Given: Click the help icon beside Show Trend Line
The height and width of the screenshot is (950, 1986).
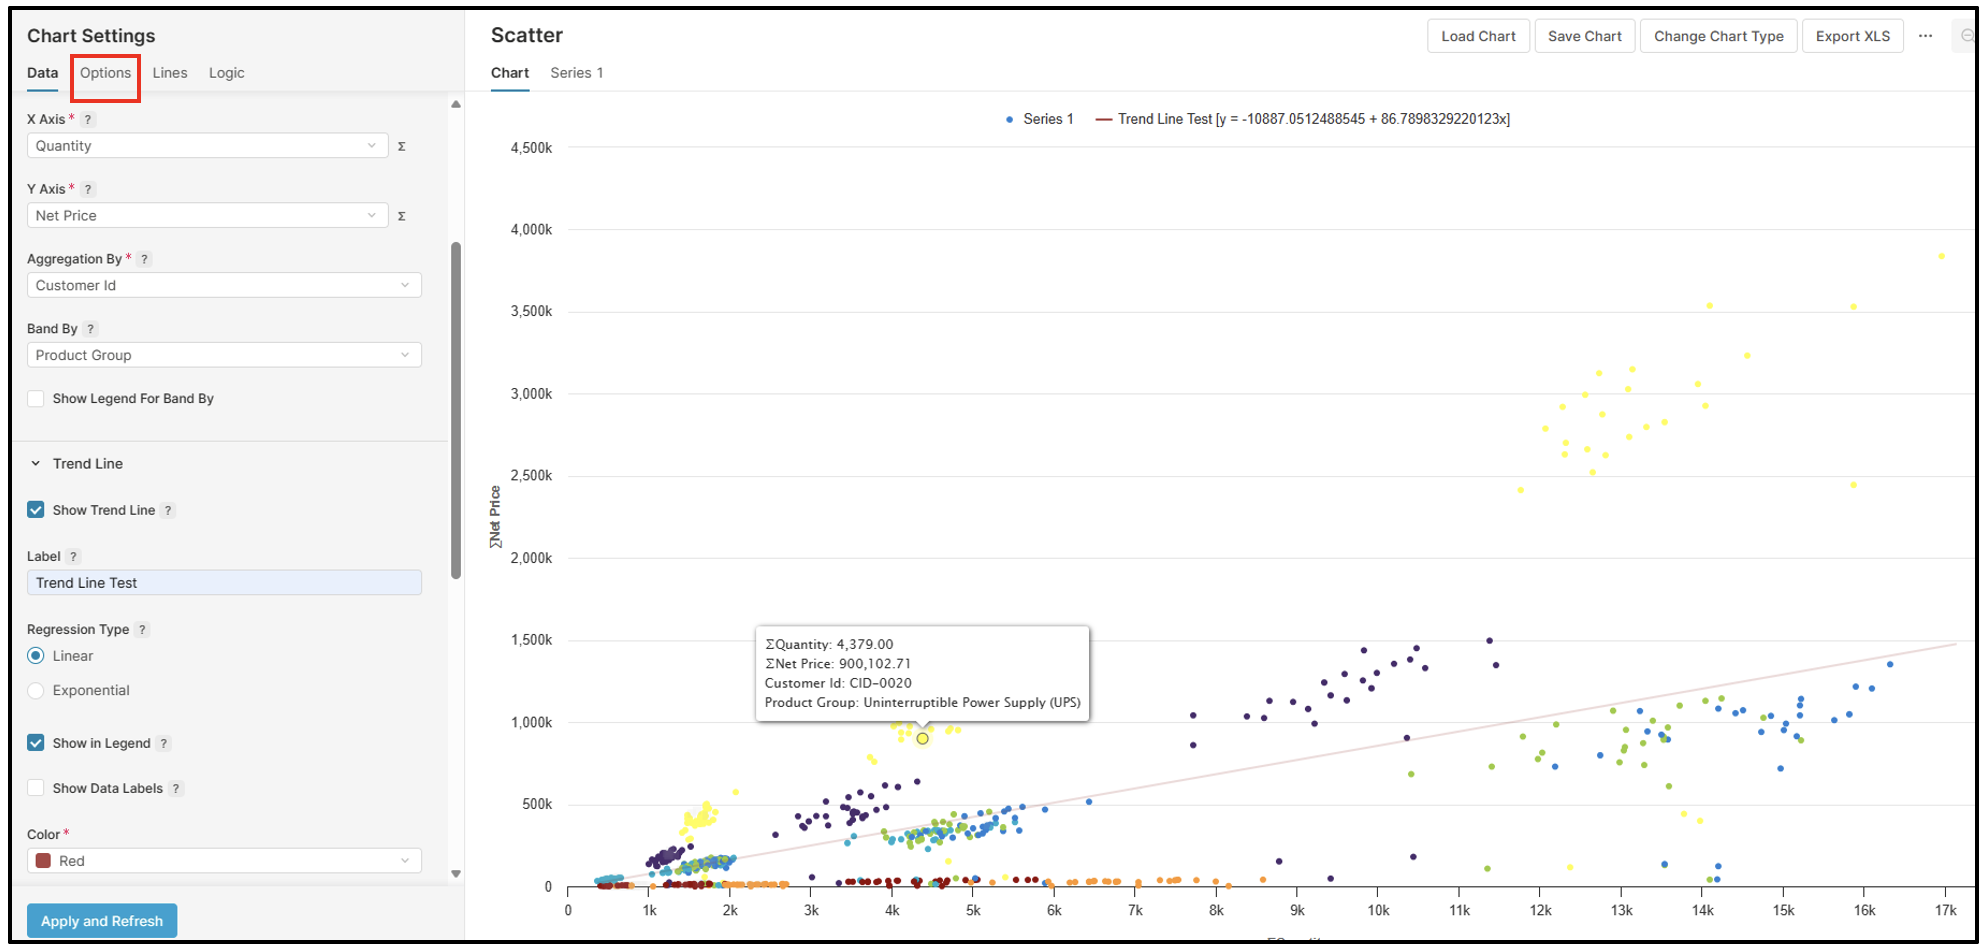Looking at the screenshot, I should click(168, 510).
